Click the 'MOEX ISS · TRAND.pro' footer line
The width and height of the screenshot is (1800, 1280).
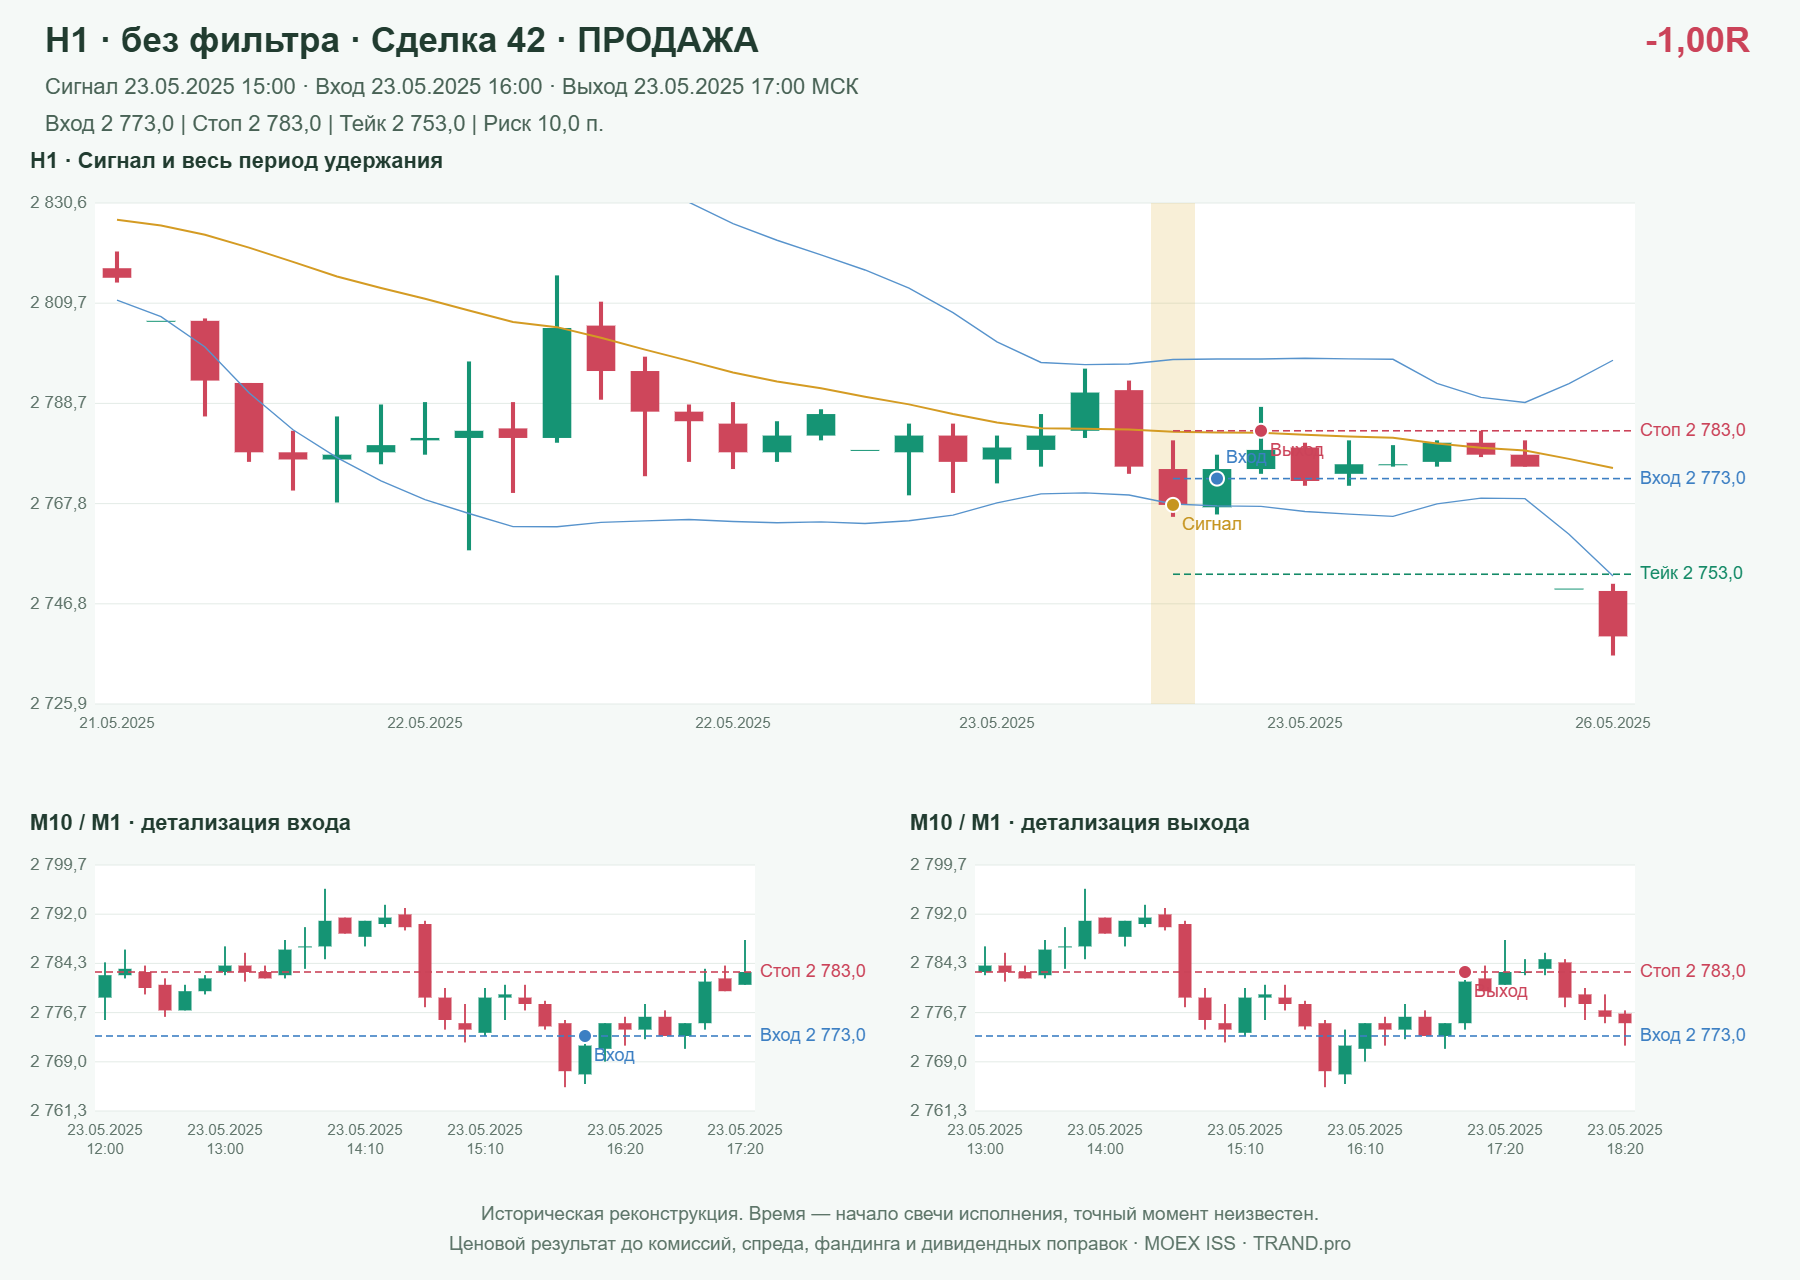[900, 1244]
